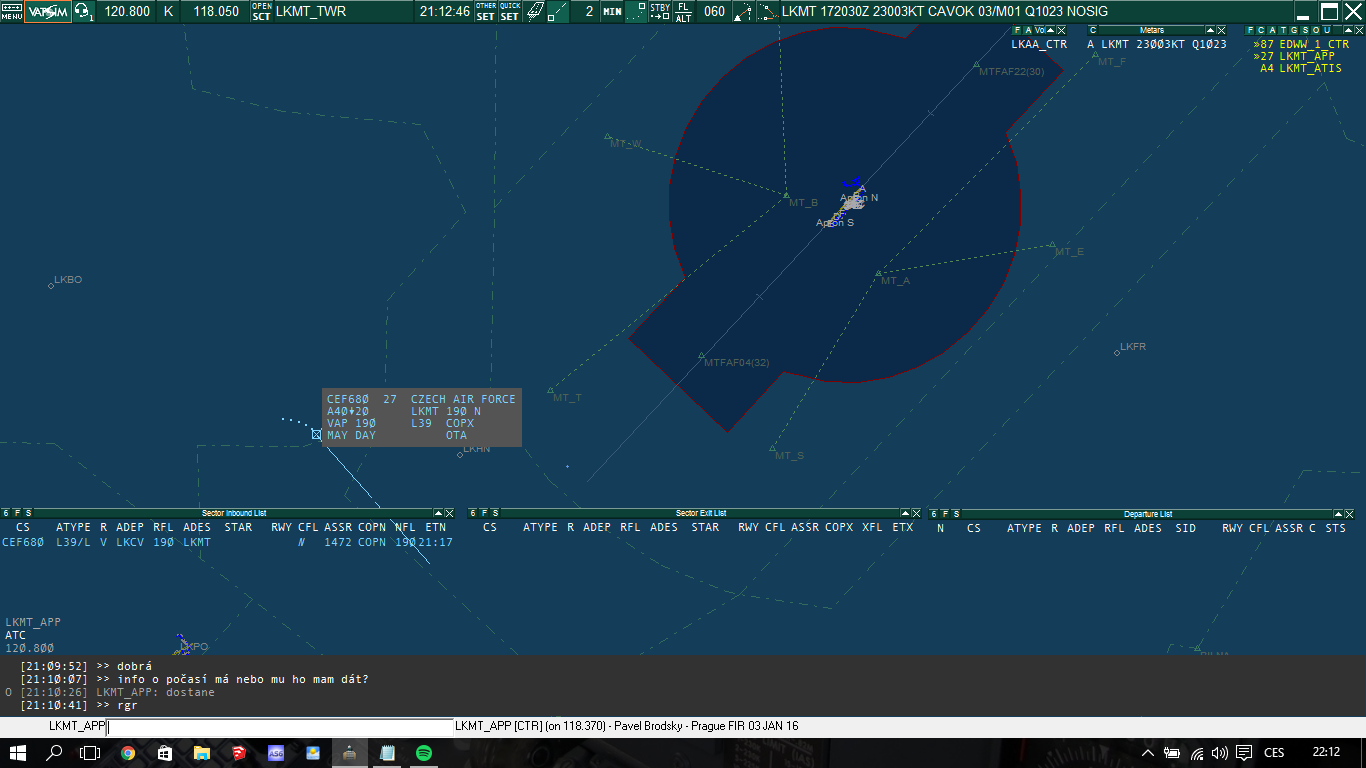Open the EuroScope MENU icon
The image size is (1366, 768).
pos(11,12)
